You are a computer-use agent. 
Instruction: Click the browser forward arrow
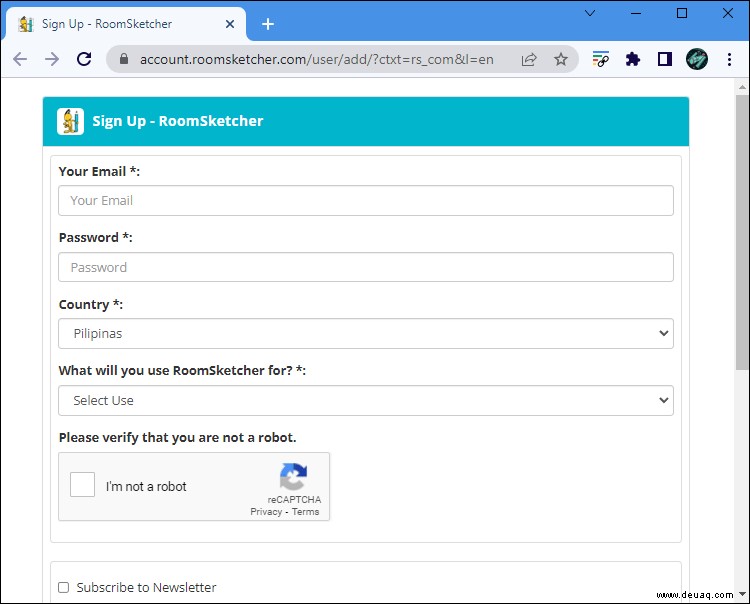52,59
